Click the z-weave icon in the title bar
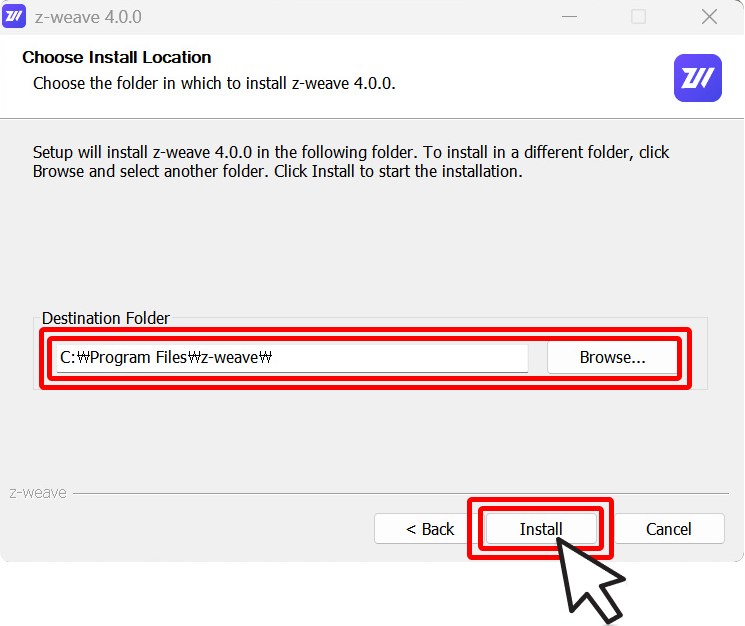This screenshot has height=626, width=745. point(15,17)
